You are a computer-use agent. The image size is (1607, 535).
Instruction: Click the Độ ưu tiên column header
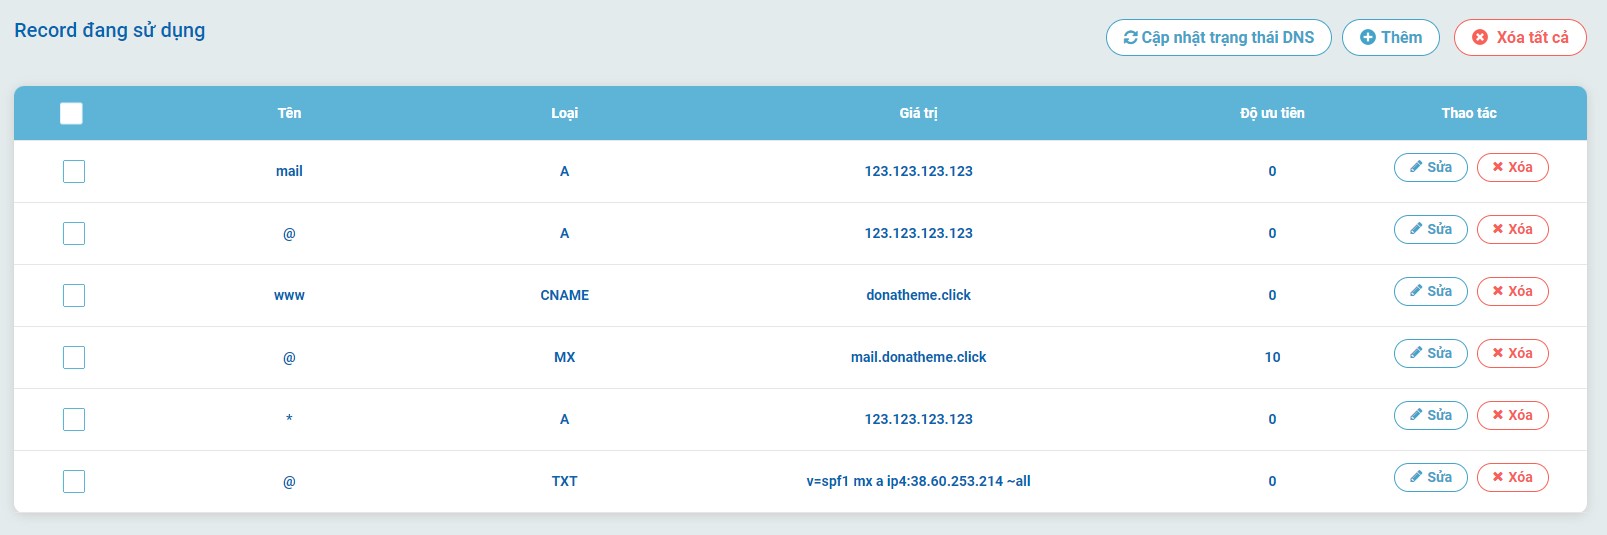tap(1272, 113)
